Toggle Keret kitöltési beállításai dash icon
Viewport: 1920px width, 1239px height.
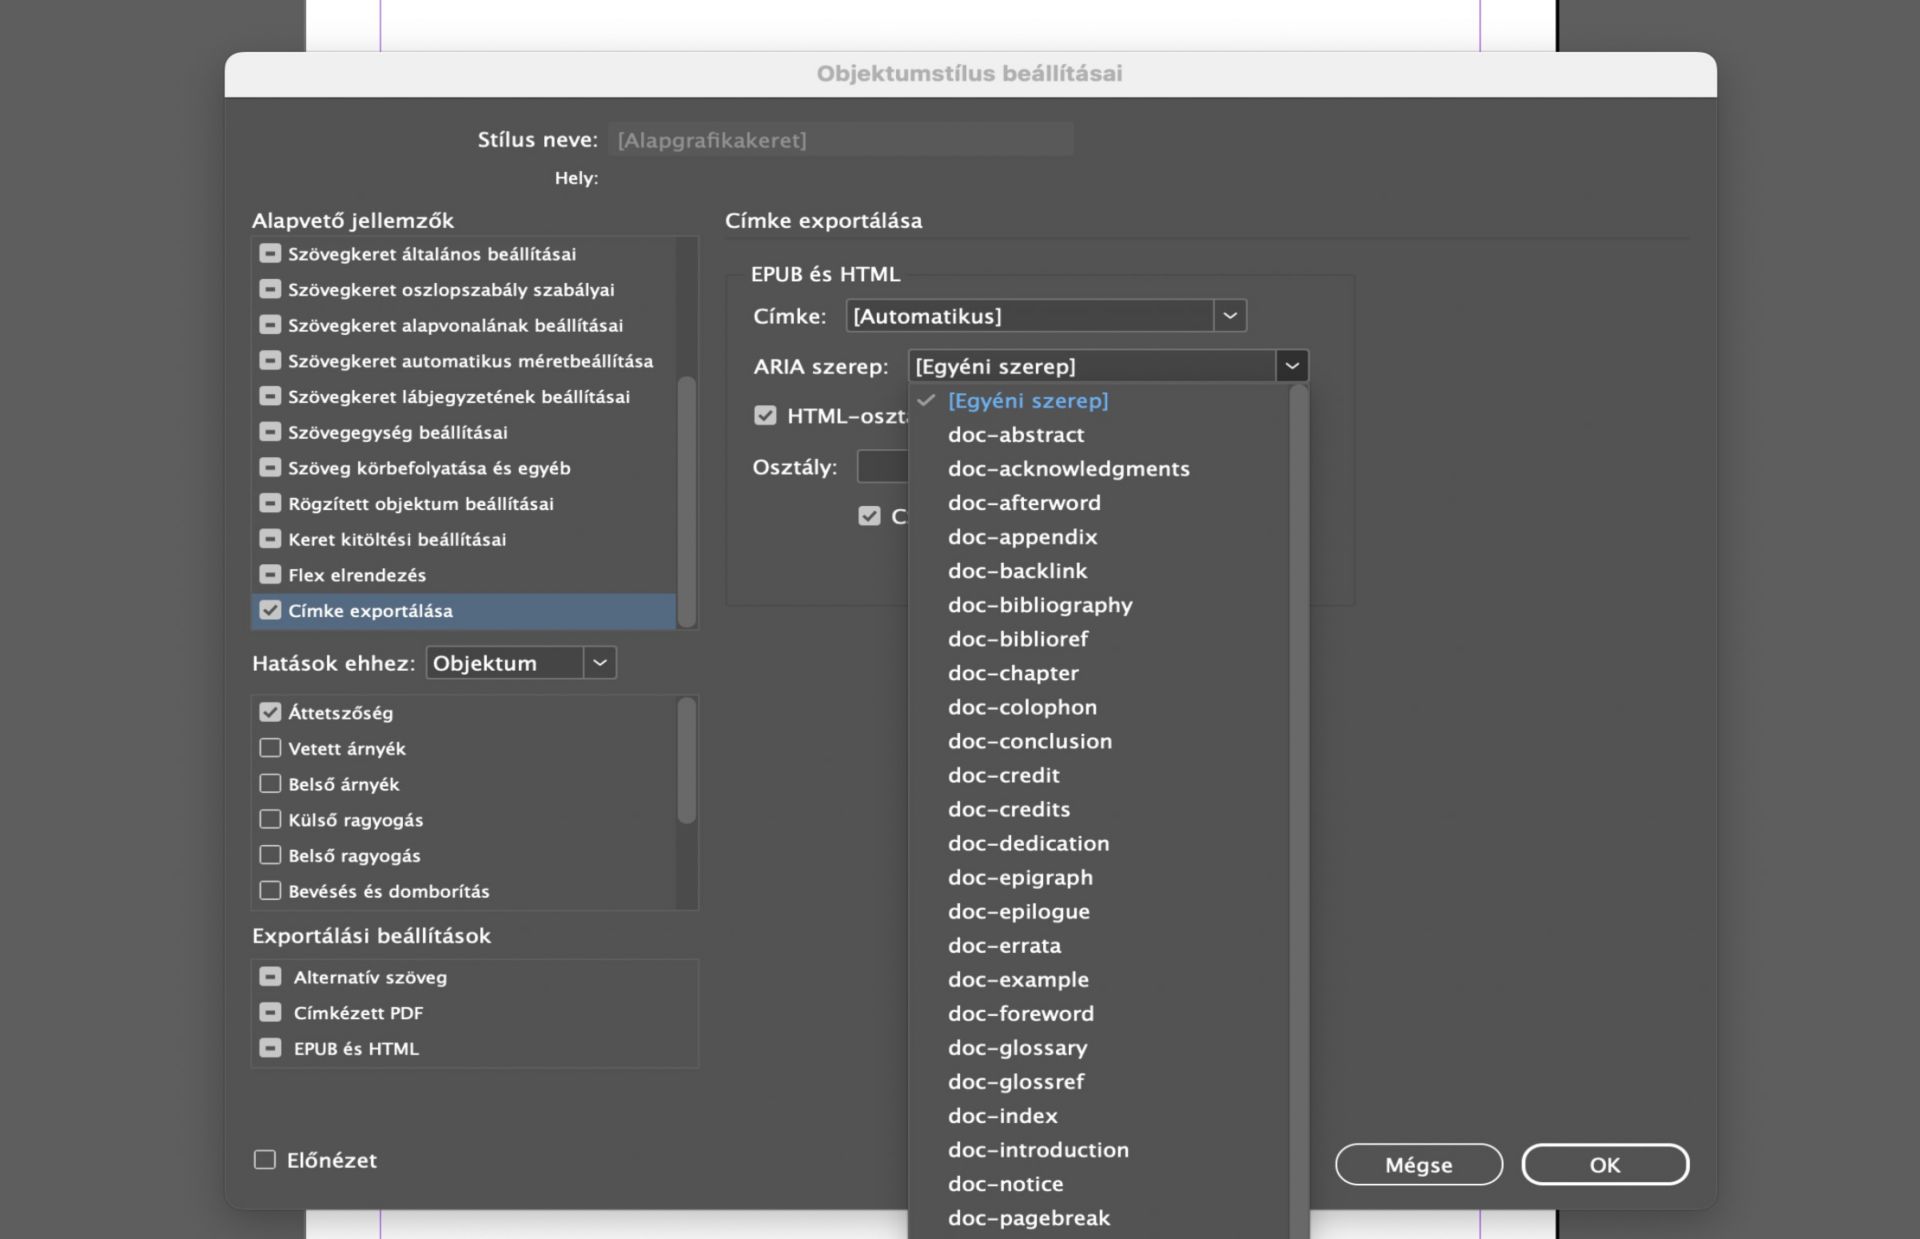pyautogui.click(x=270, y=539)
